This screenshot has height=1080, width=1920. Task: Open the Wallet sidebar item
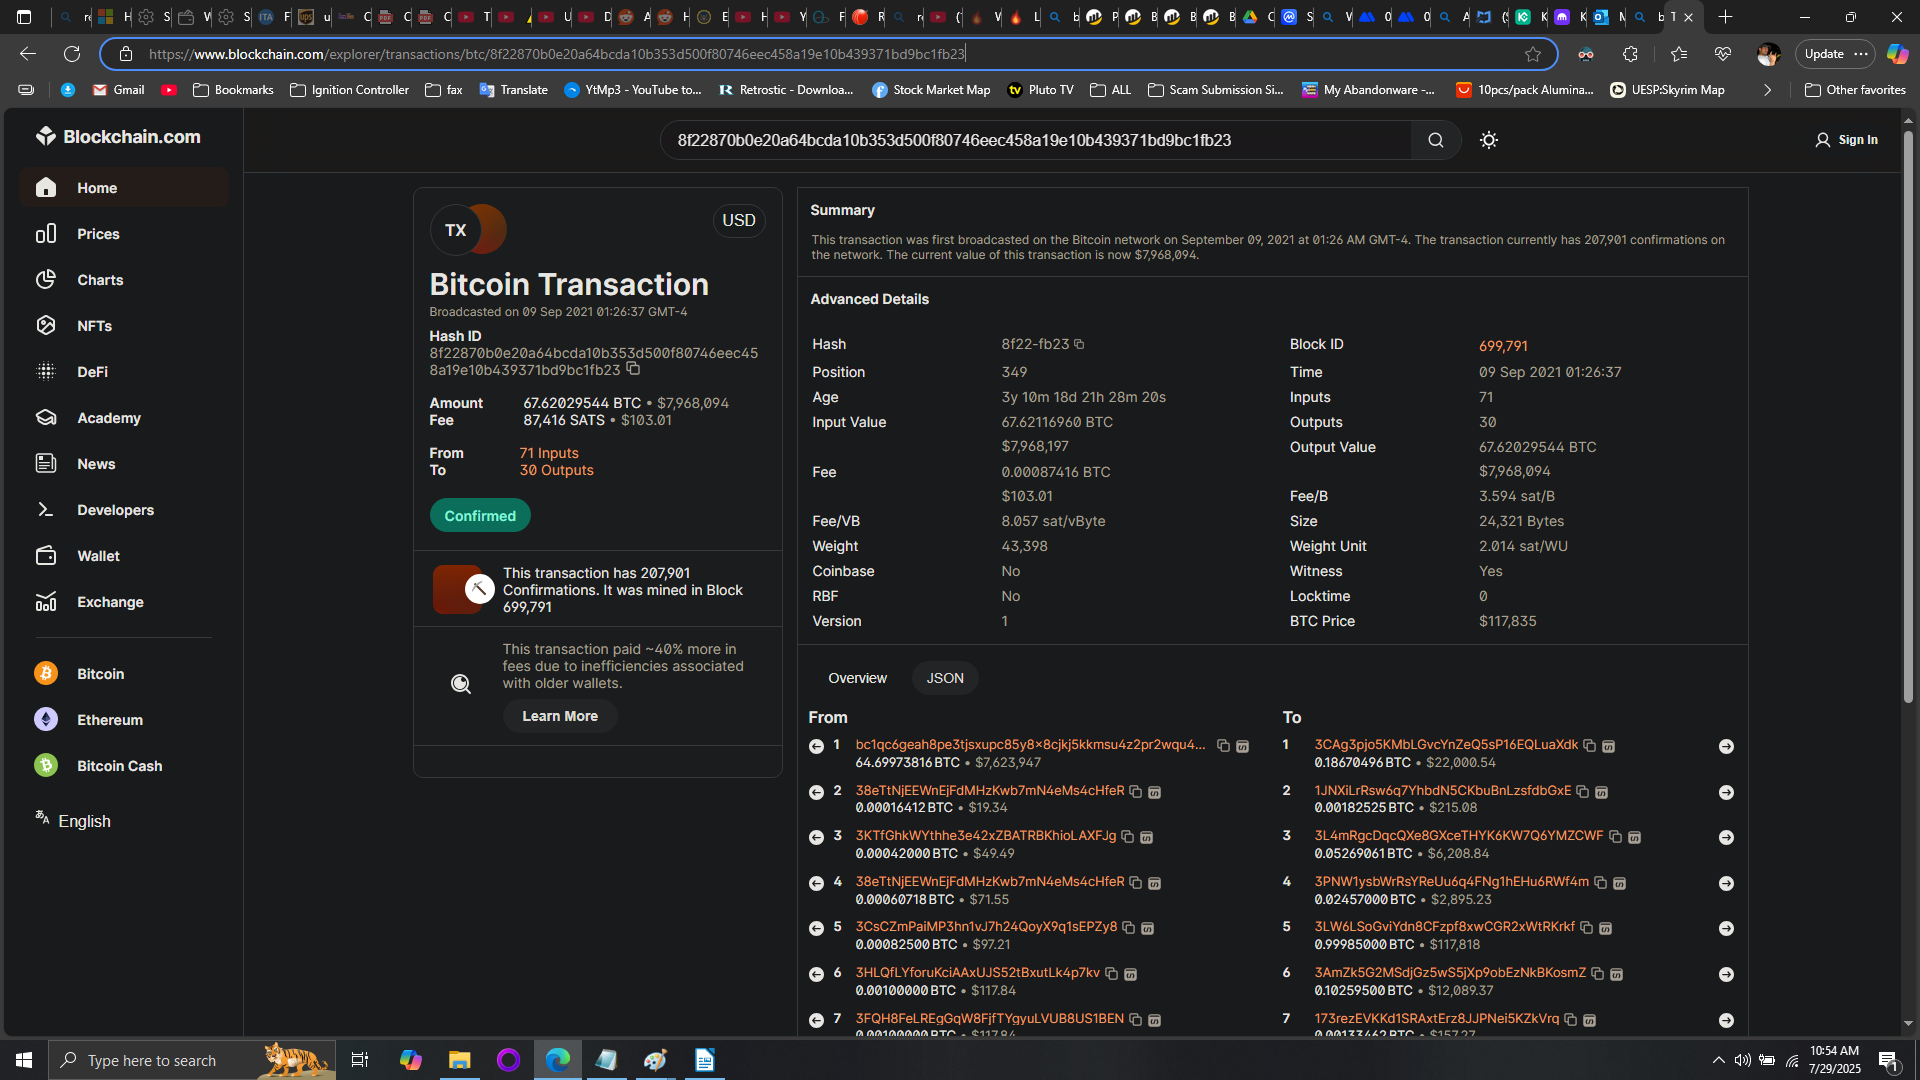98,556
